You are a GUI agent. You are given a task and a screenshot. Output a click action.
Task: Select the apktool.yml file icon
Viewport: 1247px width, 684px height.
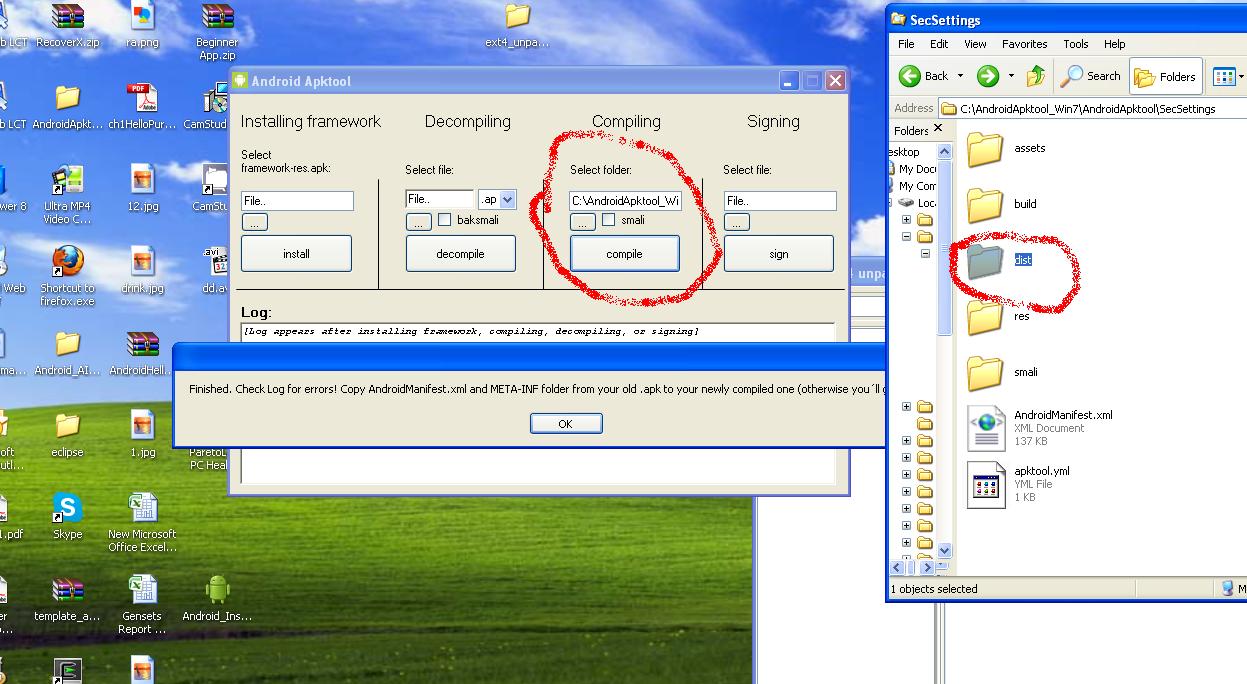tap(986, 484)
